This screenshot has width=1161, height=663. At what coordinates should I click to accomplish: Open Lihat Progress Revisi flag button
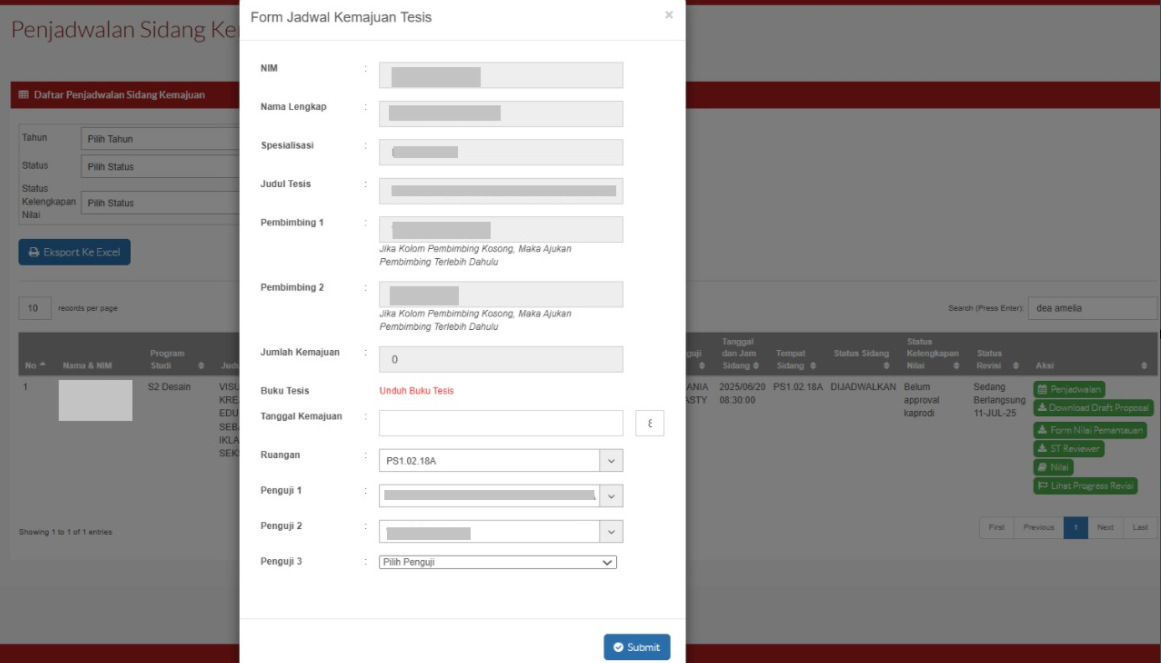click(x=1085, y=486)
